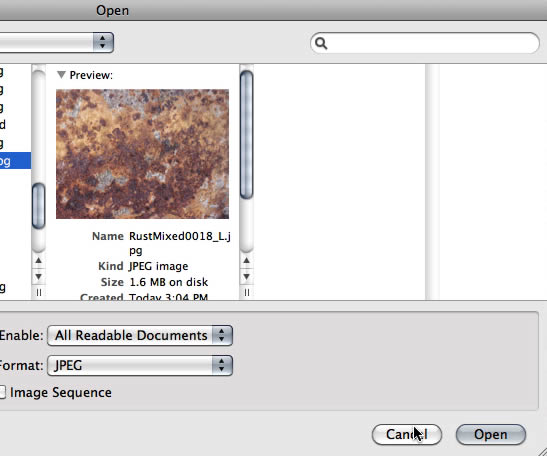Click the Open button
Viewport: 547px width, 456px height.
[x=490, y=434]
